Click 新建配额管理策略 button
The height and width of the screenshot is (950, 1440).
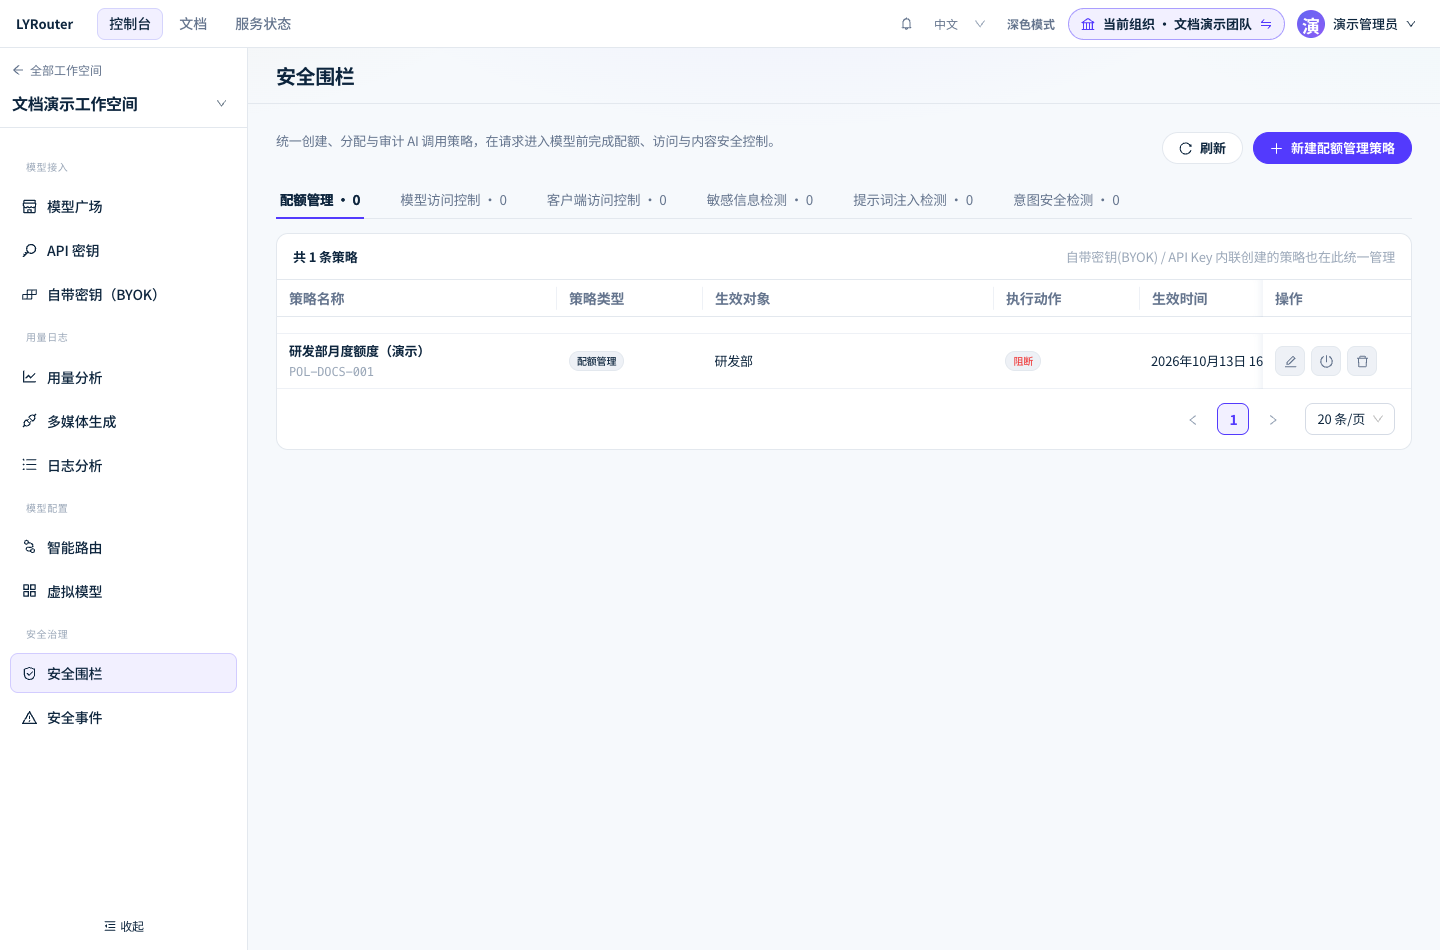pyautogui.click(x=1332, y=148)
